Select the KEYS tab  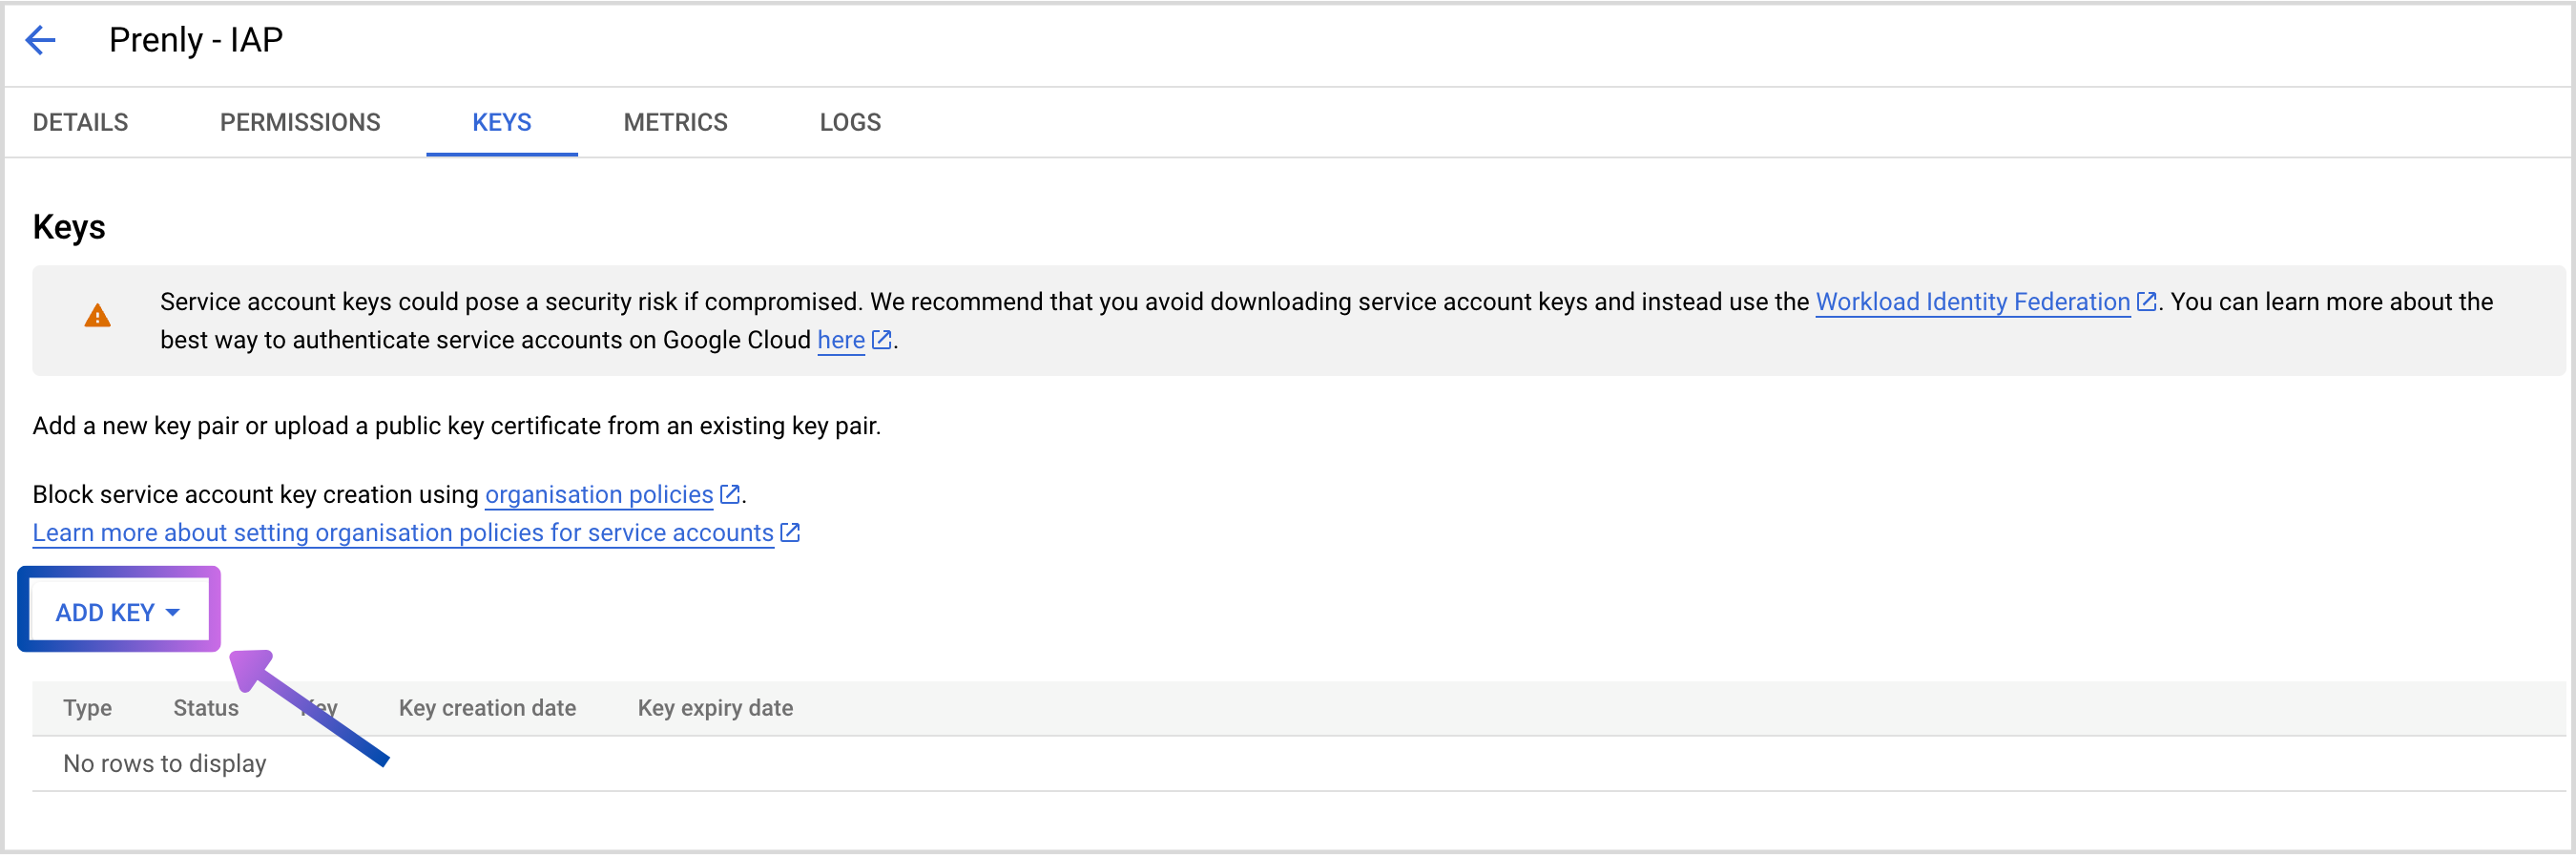tap(501, 122)
